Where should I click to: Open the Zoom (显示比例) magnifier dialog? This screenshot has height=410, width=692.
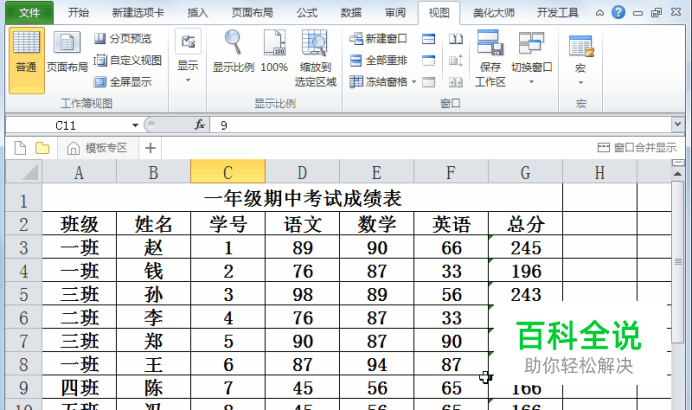tap(233, 51)
